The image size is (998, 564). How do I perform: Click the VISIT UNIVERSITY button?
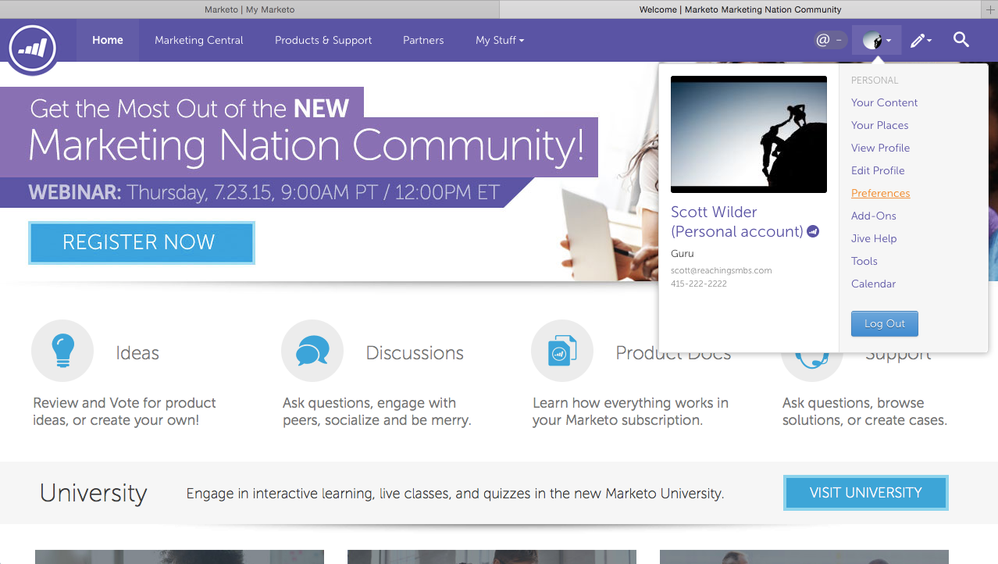[x=866, y=493]
